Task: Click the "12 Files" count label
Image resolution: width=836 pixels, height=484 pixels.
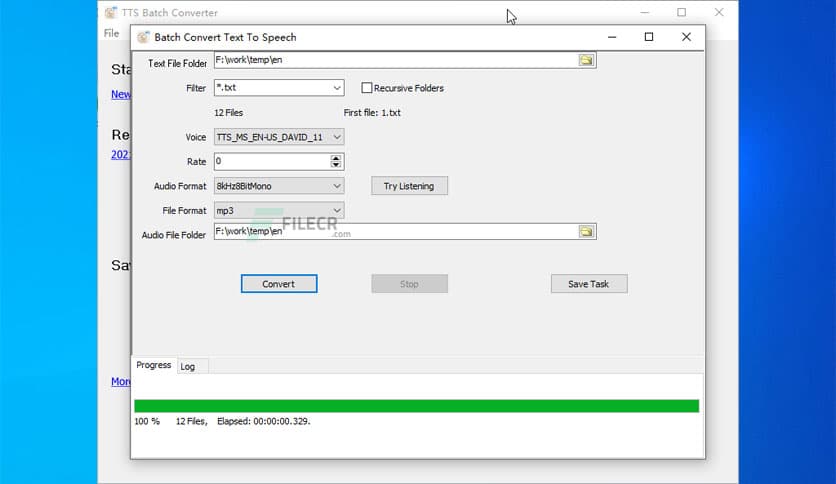Action: coord(229,113)
